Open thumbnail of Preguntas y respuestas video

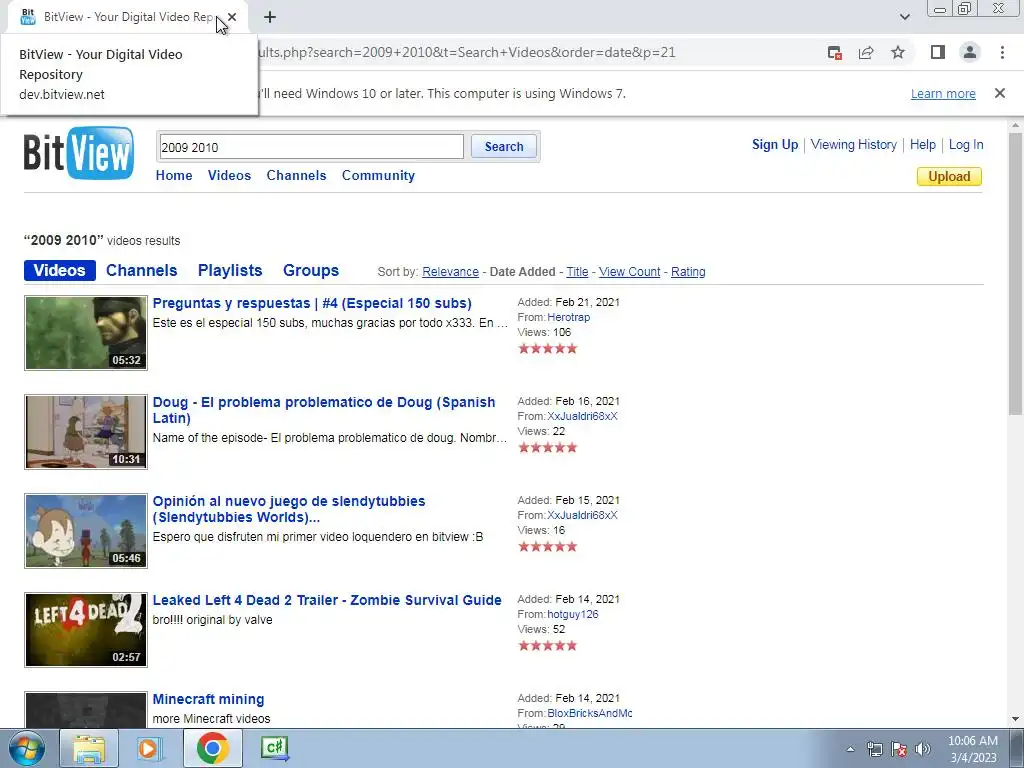[86, 333]
